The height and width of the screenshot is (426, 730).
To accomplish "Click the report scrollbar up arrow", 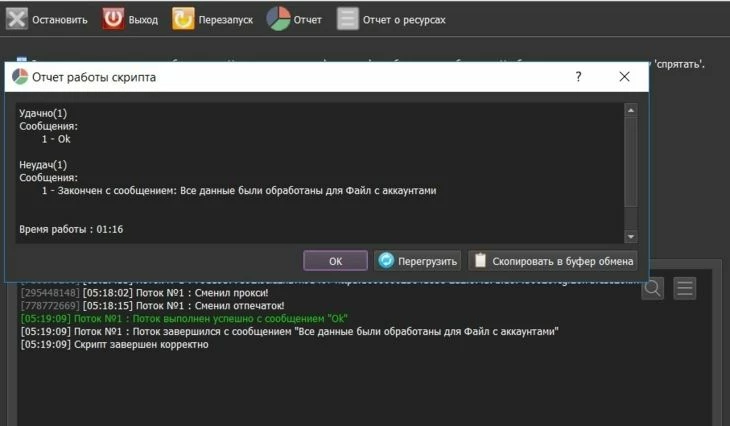I will pos(630,110).
